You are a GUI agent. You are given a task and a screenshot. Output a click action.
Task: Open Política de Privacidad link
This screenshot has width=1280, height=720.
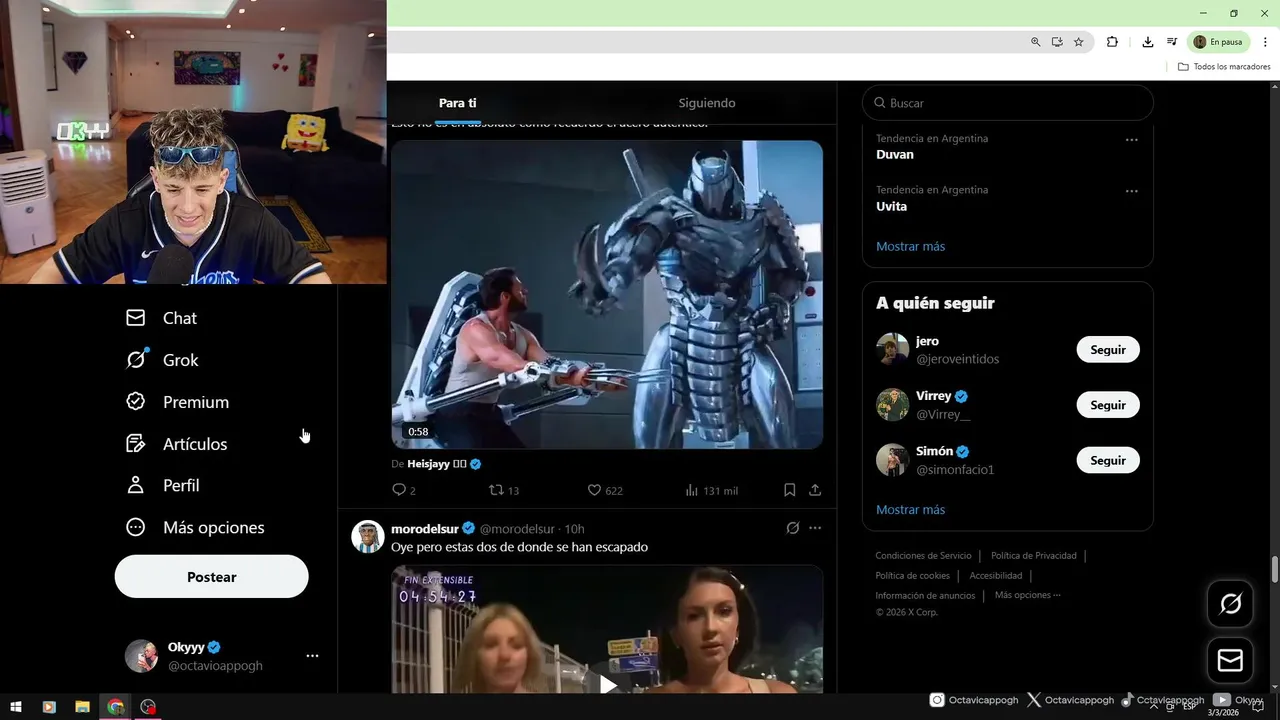(x=1034, y=556)
